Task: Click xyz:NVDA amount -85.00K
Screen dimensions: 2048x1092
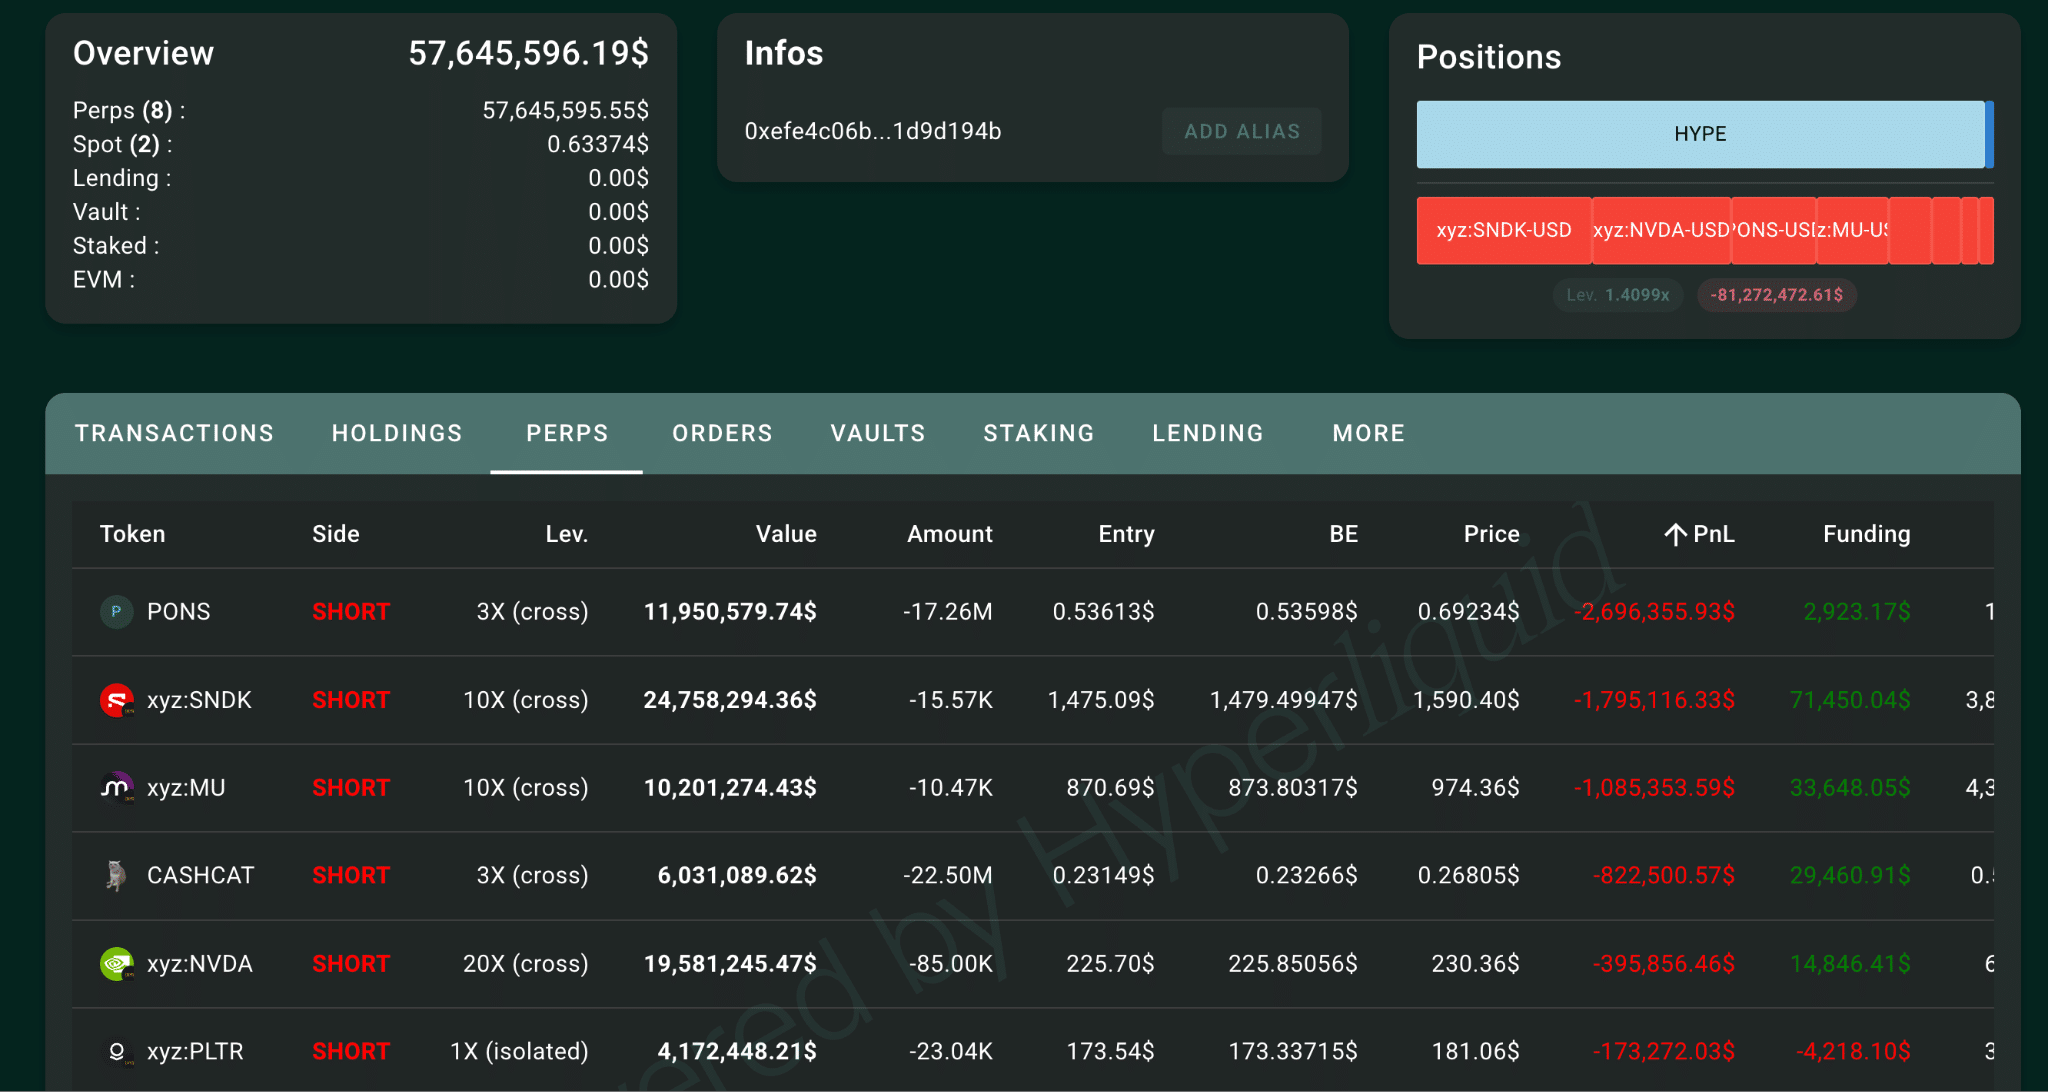Action: pyautogui.click(x=951, y=964)
